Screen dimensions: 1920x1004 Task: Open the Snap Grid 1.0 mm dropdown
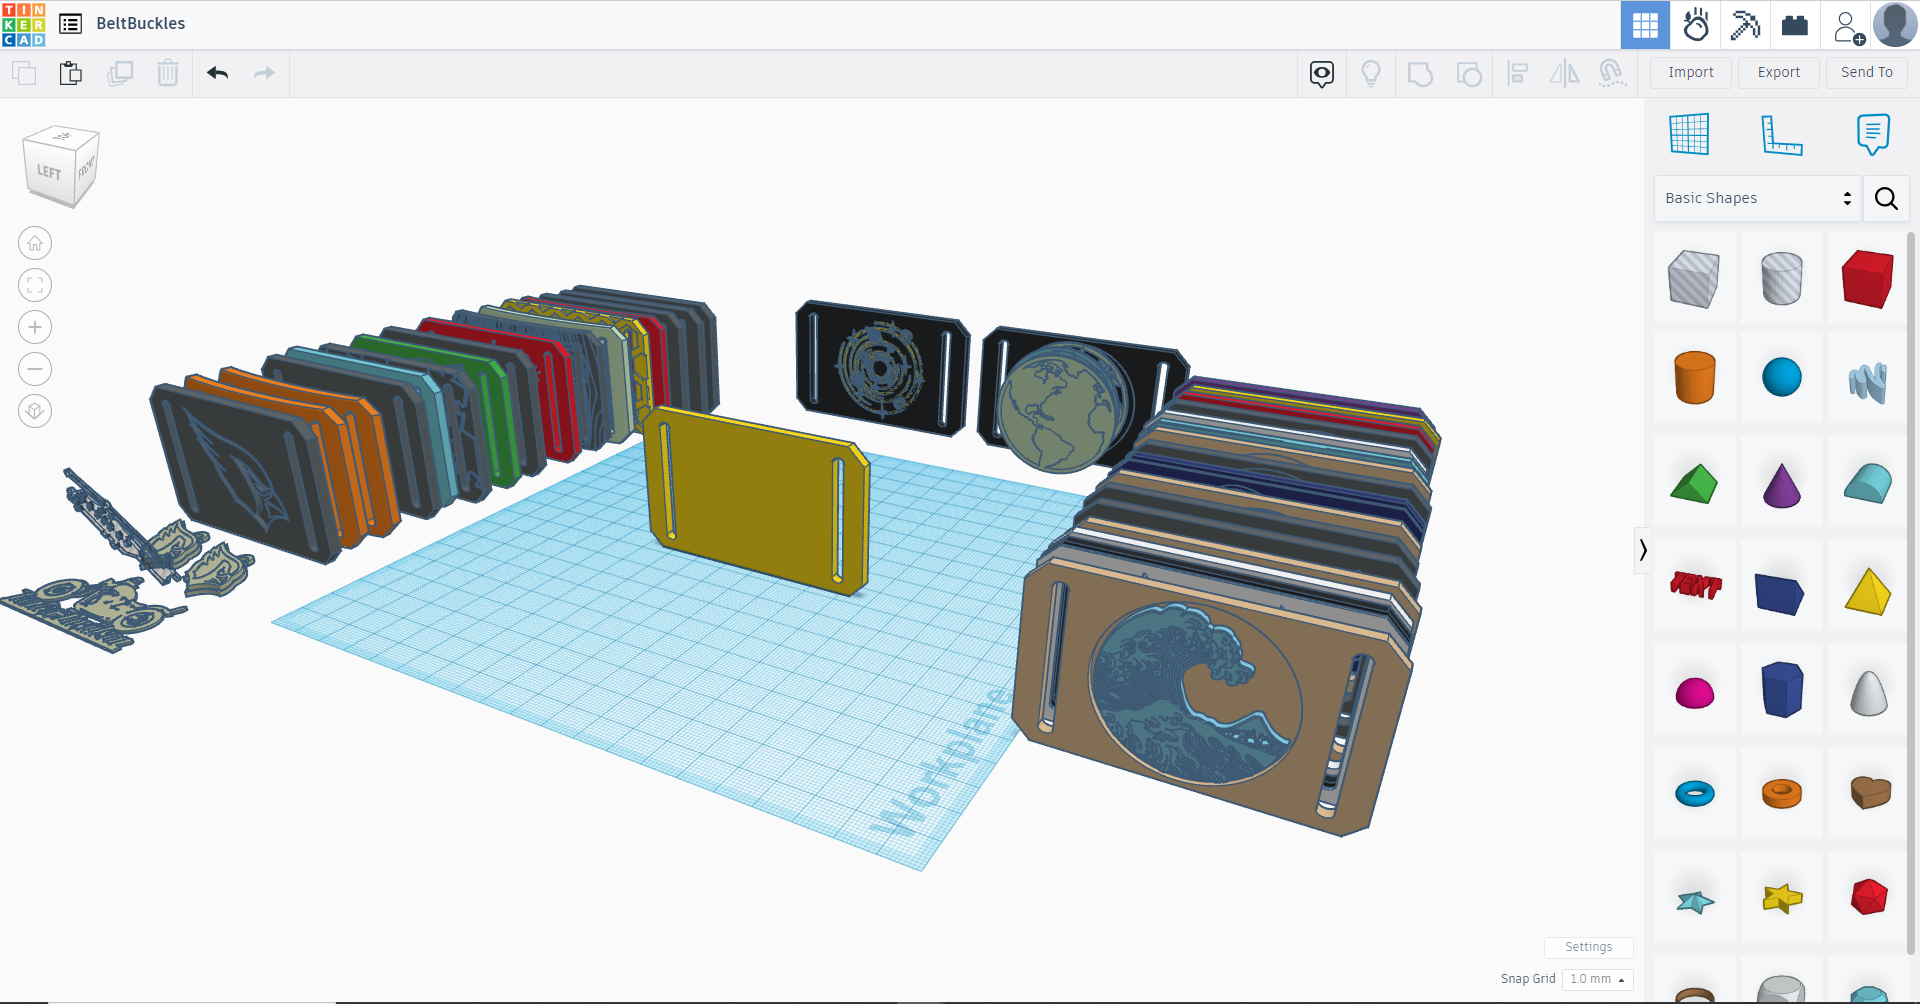click(1597, 979)
